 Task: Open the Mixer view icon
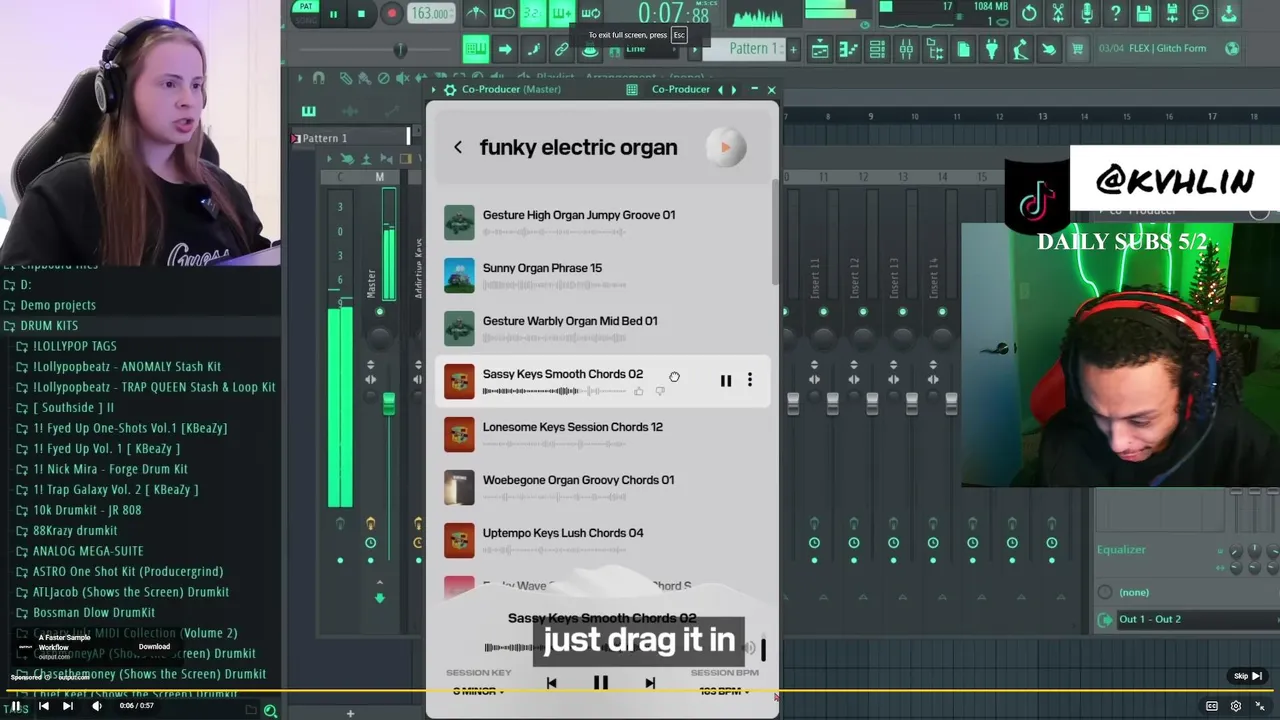(906, 49)
